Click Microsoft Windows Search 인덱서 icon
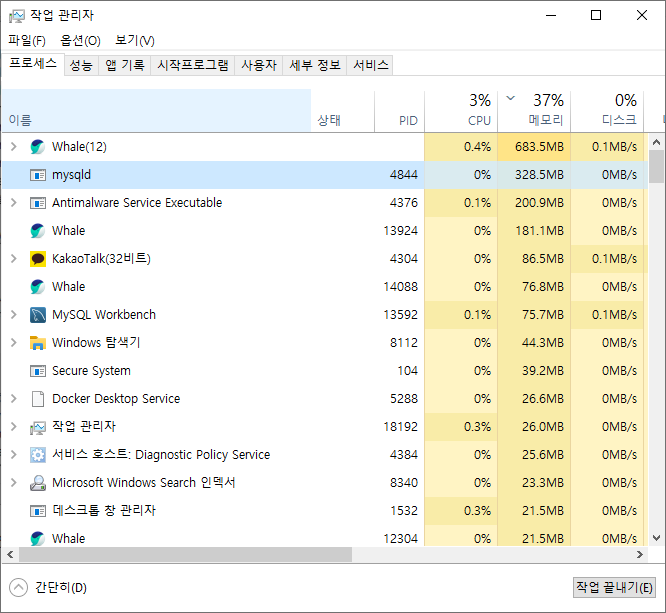This screenshot has height=613, width=666. (x=37, y=483)
